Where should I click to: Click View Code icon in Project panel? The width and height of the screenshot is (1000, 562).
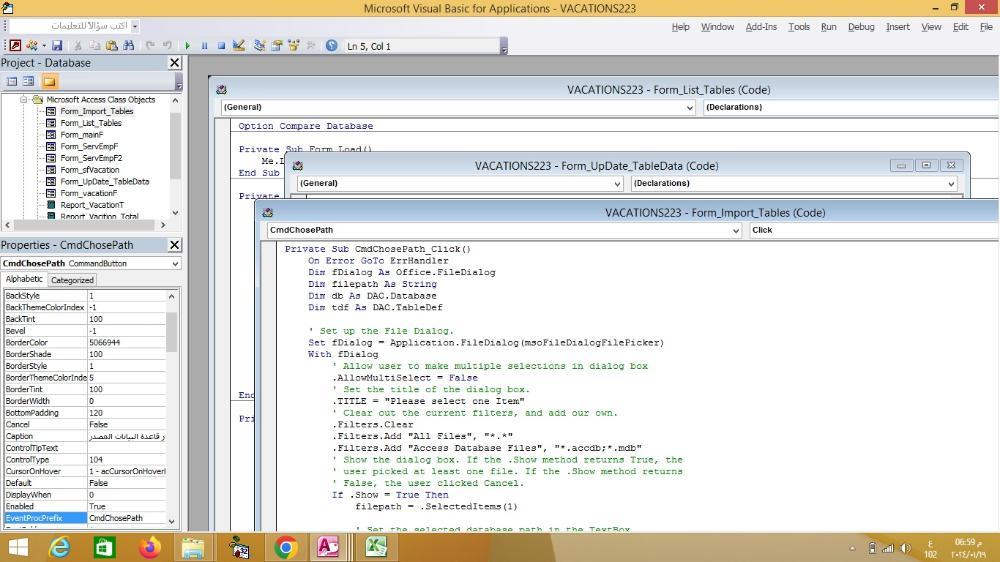[12, 81]
